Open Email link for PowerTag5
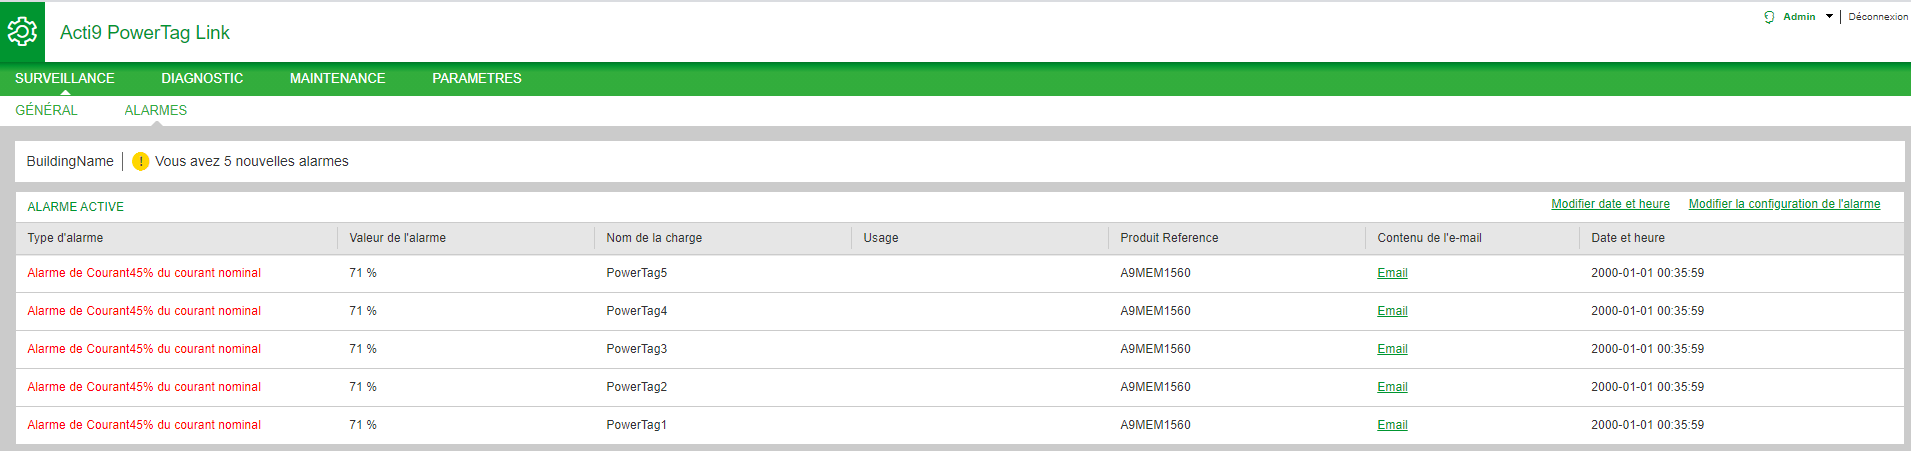Screen dimensions: 1911x451 1392,273
